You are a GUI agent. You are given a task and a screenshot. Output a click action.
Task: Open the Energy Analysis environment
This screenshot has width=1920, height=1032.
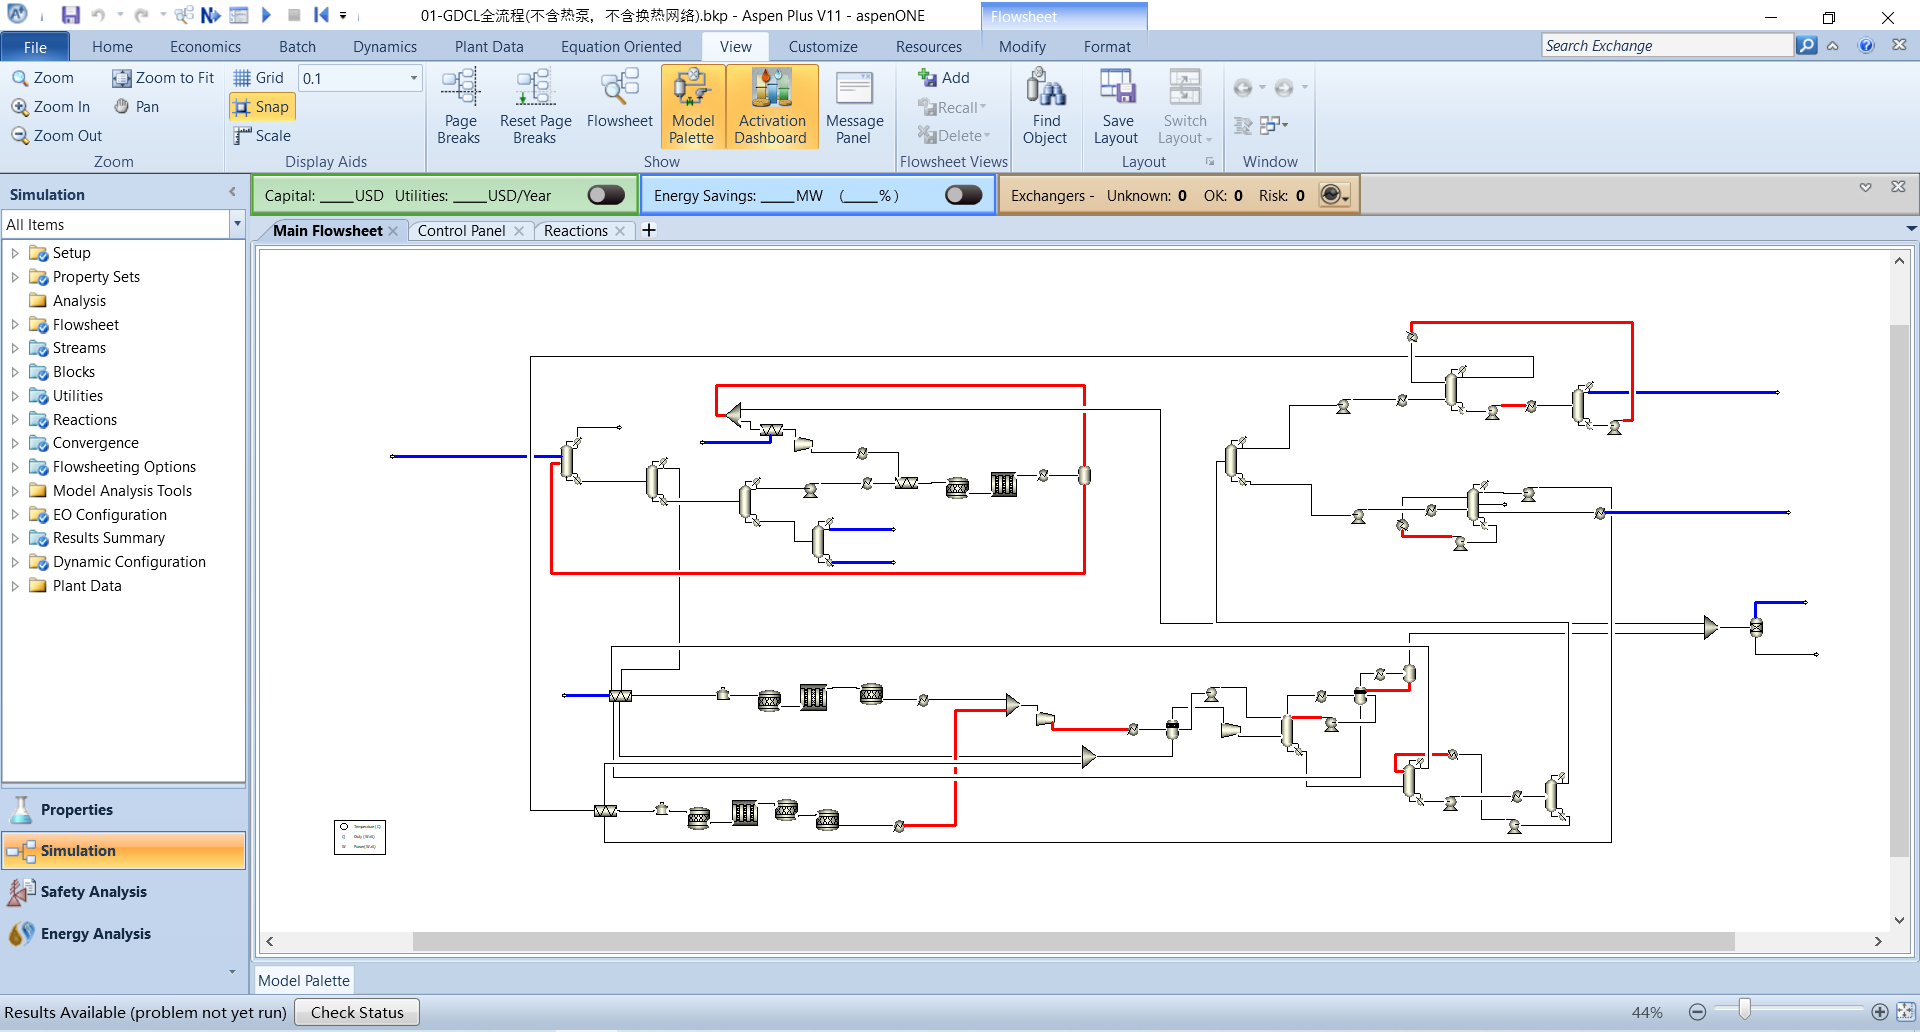click(123, 934)
